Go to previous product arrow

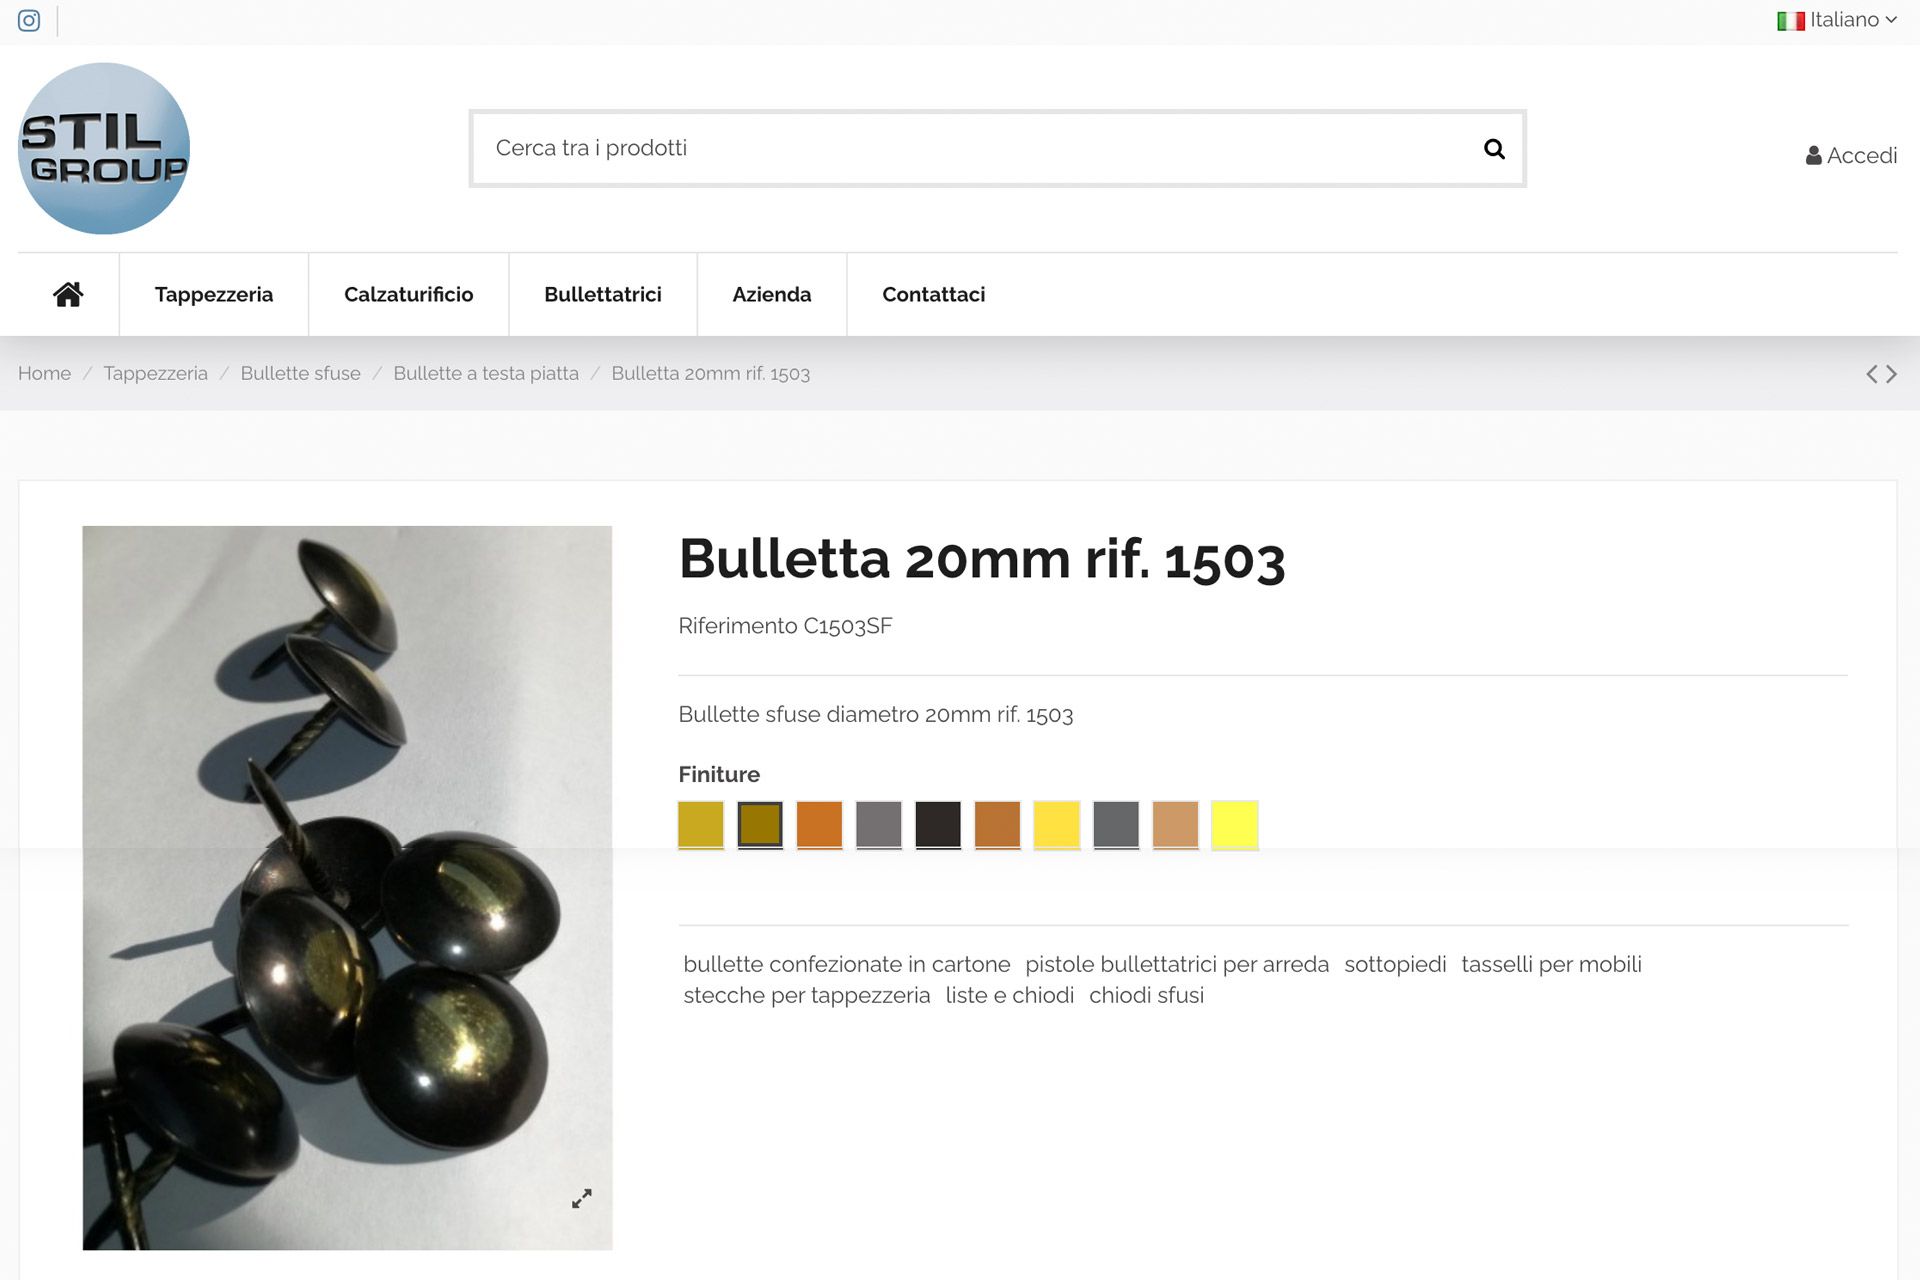(x=1872, y=374)
